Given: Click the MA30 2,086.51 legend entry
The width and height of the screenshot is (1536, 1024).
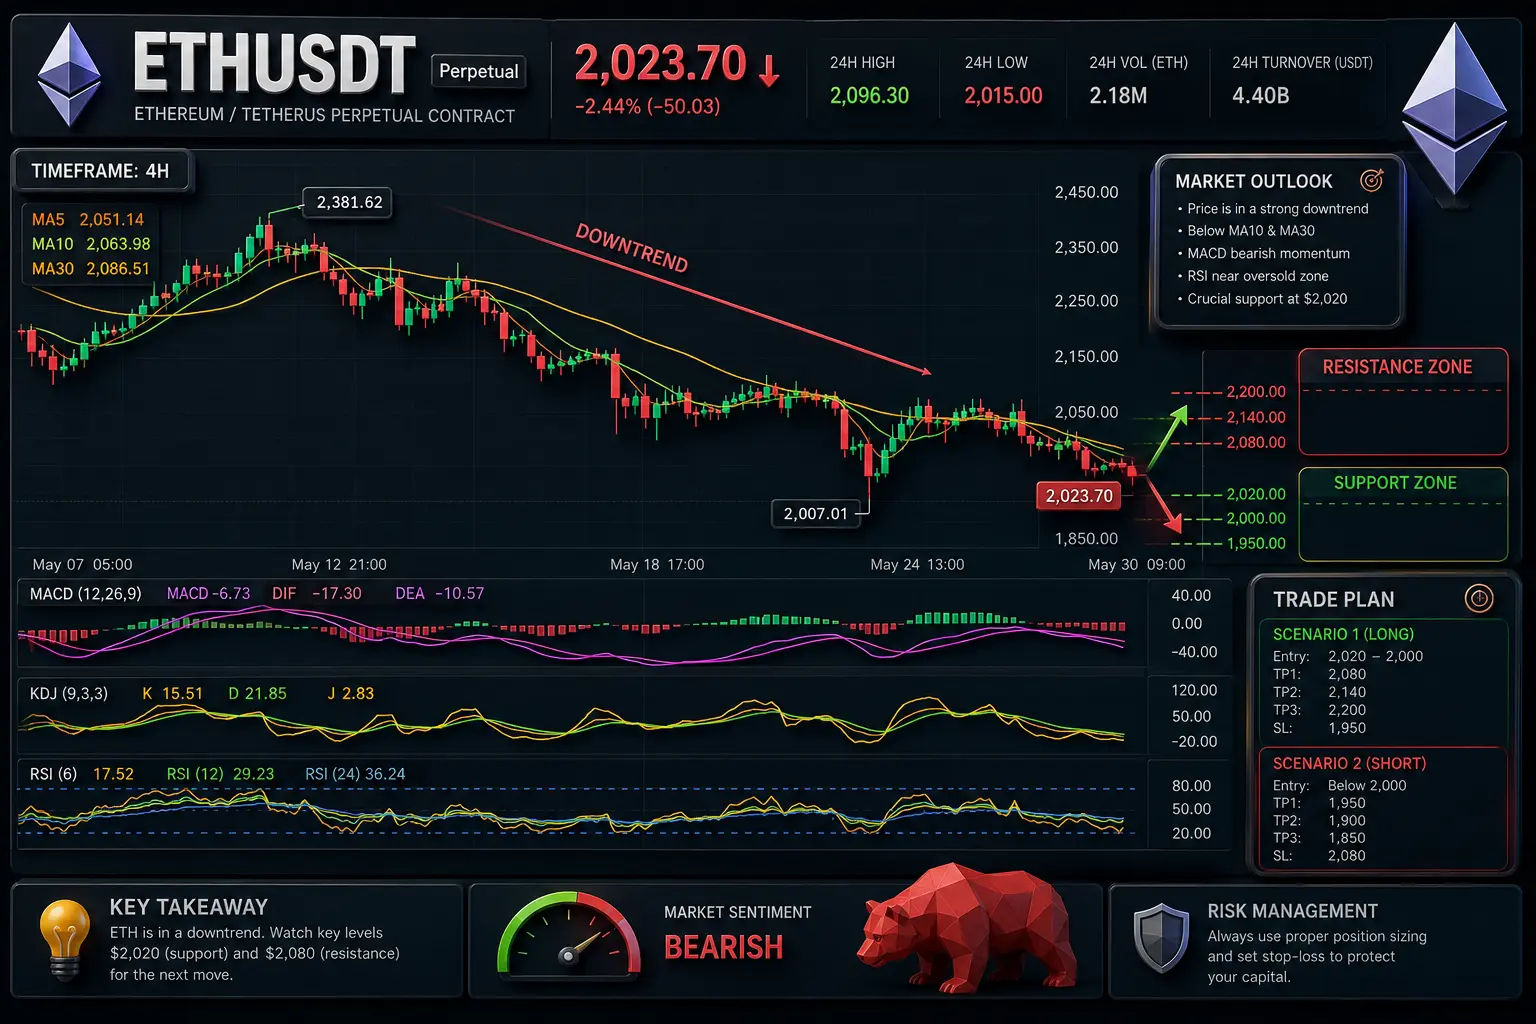Looking at the screenshot, I should [x=91, y=269].
